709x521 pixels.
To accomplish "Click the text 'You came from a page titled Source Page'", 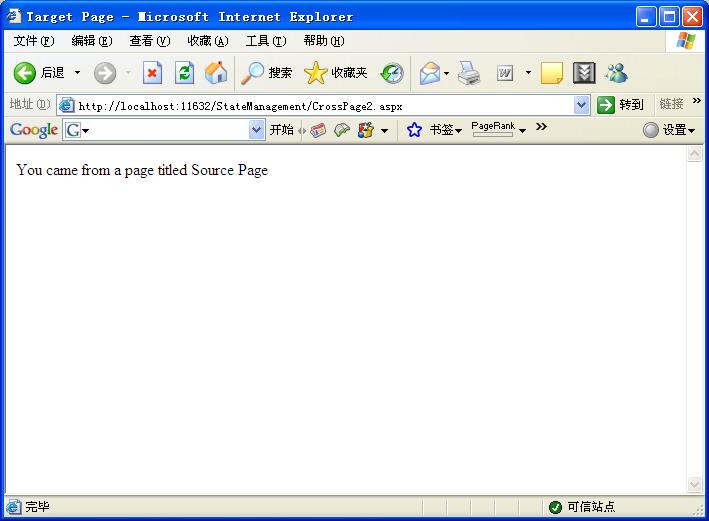I will coord(142,170).
